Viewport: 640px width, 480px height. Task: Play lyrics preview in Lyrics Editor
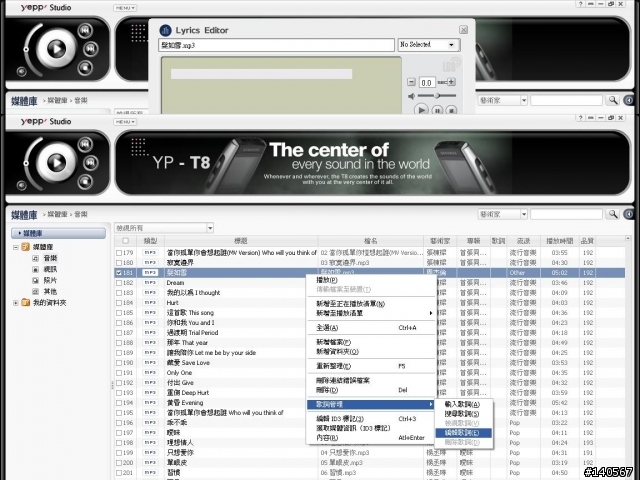[x=421, y=110]
